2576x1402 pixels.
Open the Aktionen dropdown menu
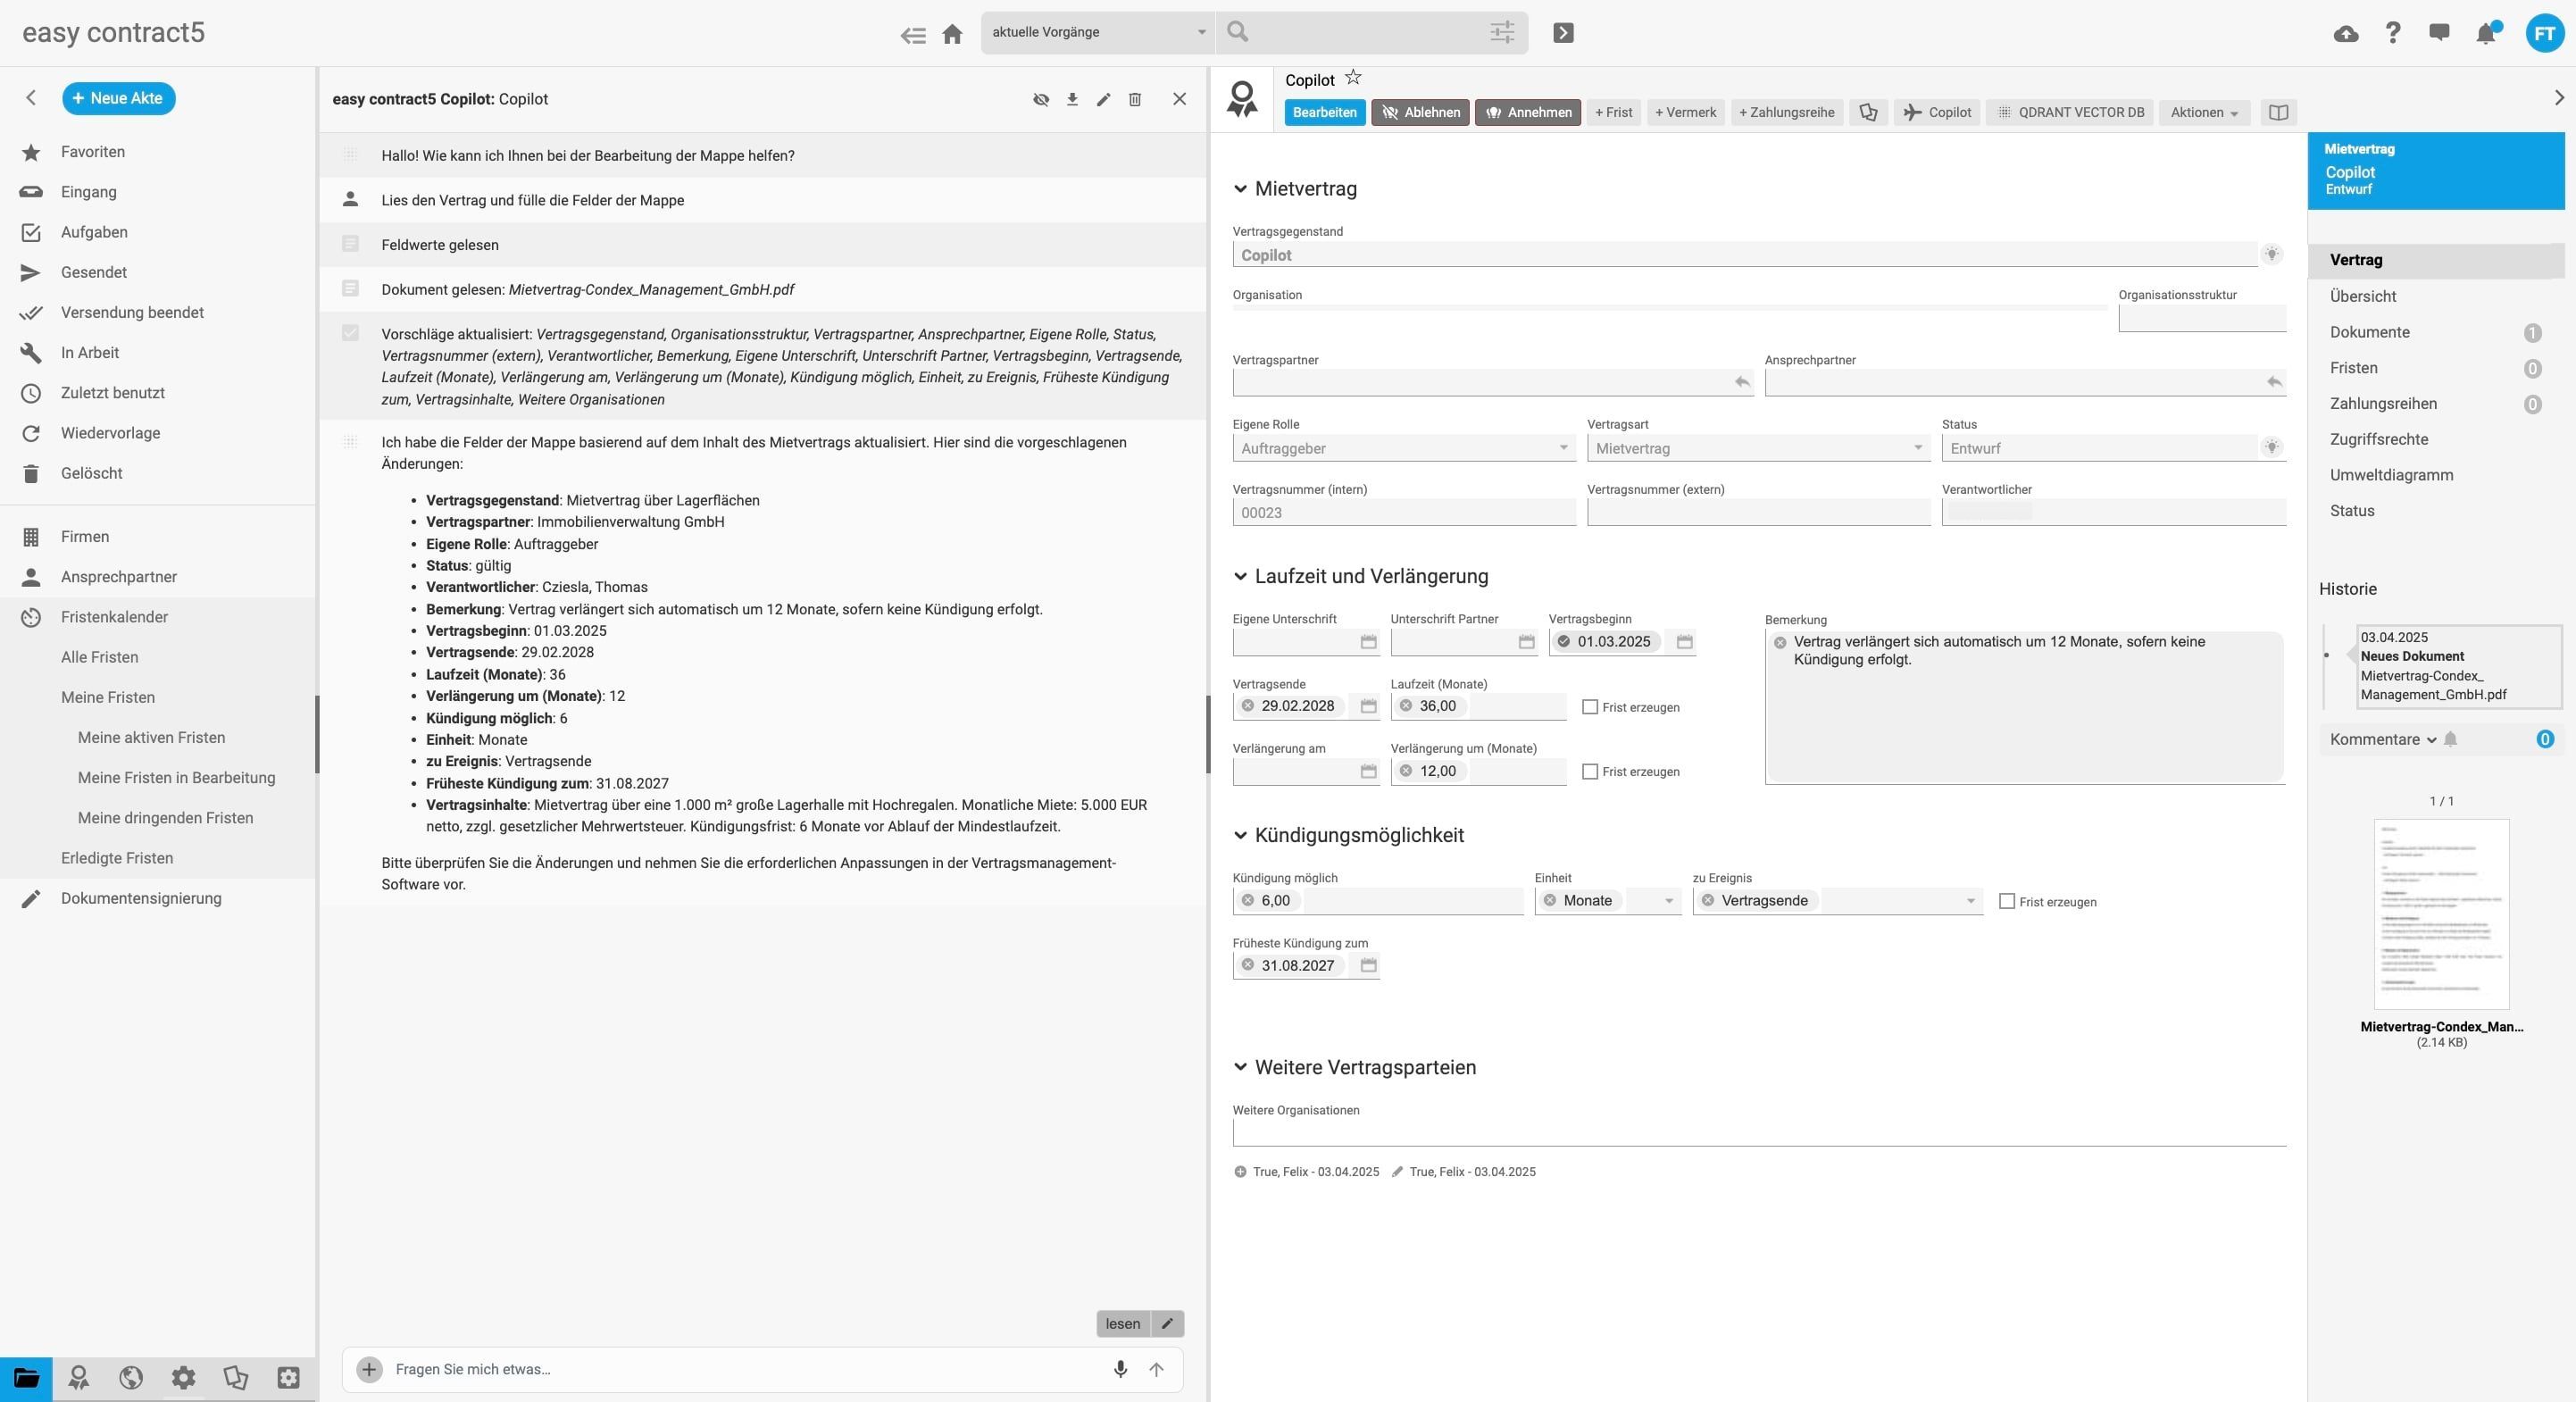pyautogui.click(x=2202, y=113)
